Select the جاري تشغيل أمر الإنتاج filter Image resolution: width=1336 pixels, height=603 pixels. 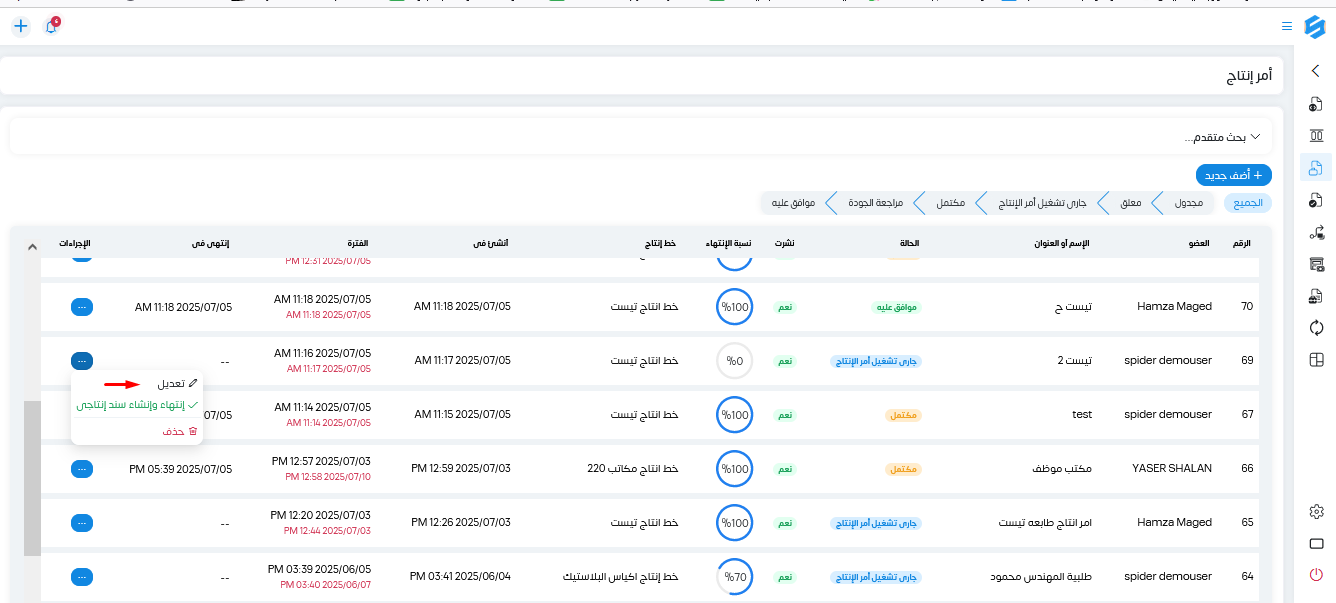tap(1043, 203)
